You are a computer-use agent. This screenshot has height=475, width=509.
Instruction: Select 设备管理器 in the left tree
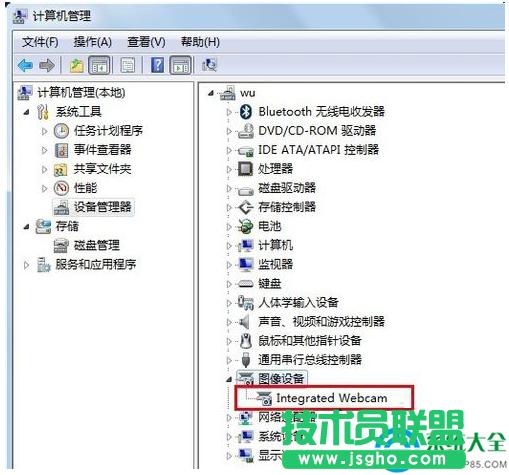(102, 207)
